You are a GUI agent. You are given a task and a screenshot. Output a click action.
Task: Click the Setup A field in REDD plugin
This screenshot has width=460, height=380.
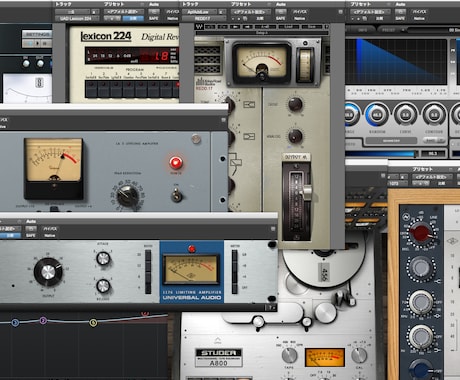(262, 33)
